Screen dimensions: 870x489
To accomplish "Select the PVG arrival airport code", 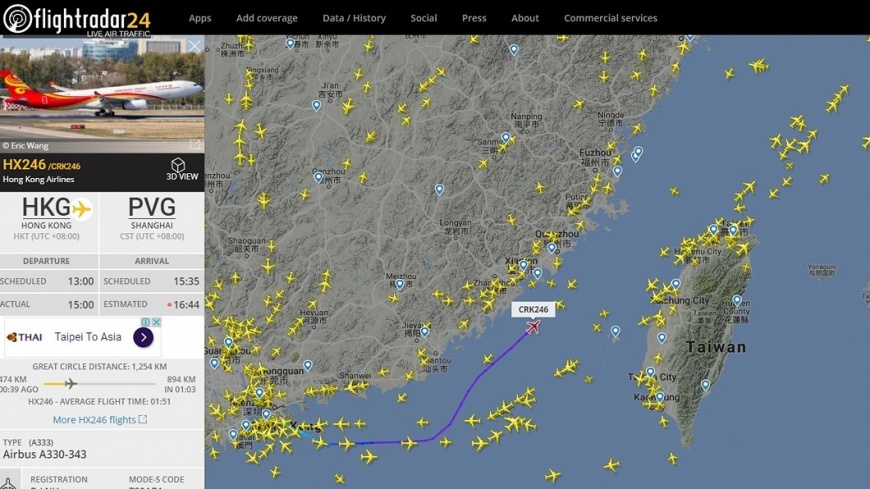I will [151, 208].
